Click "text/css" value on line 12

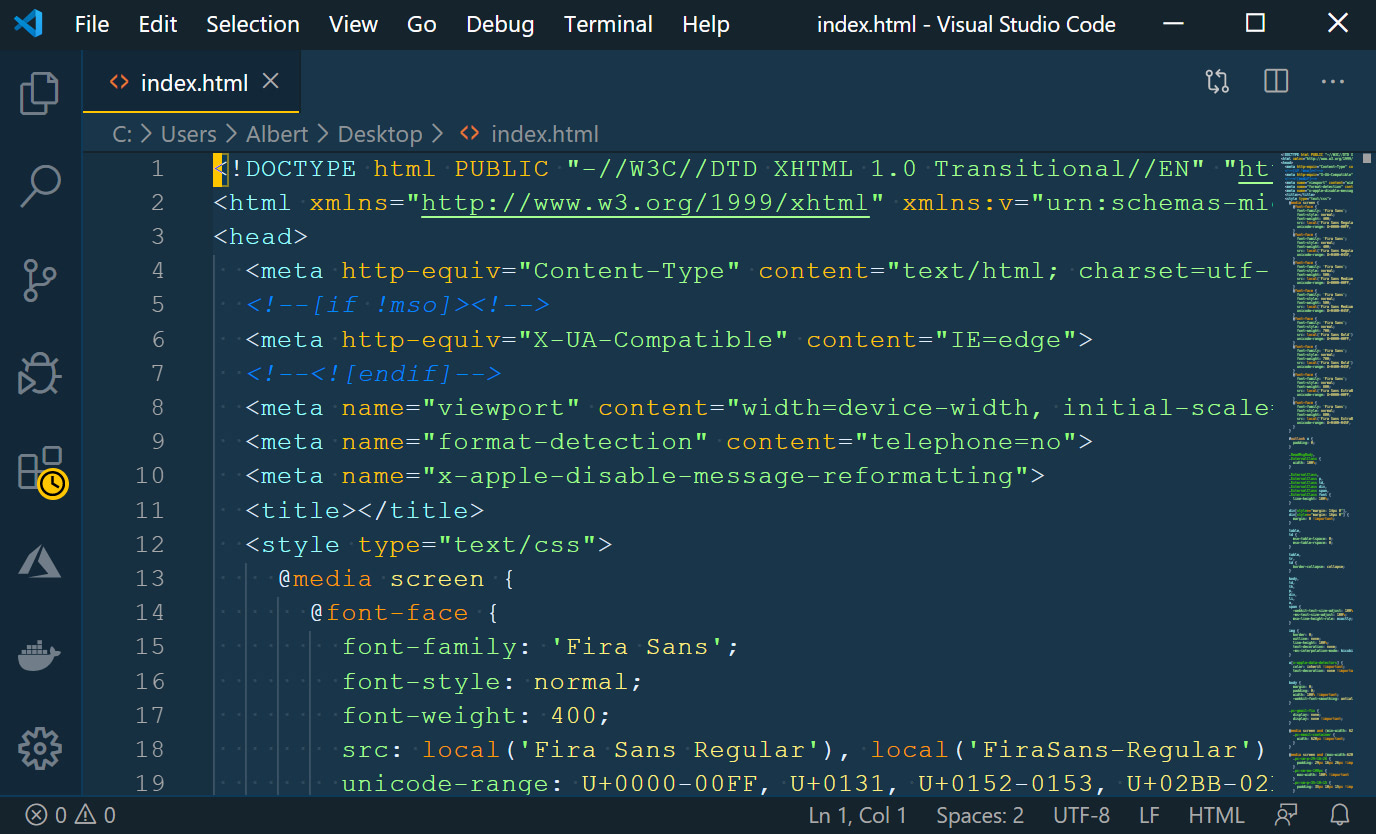[x=517, y=545]
